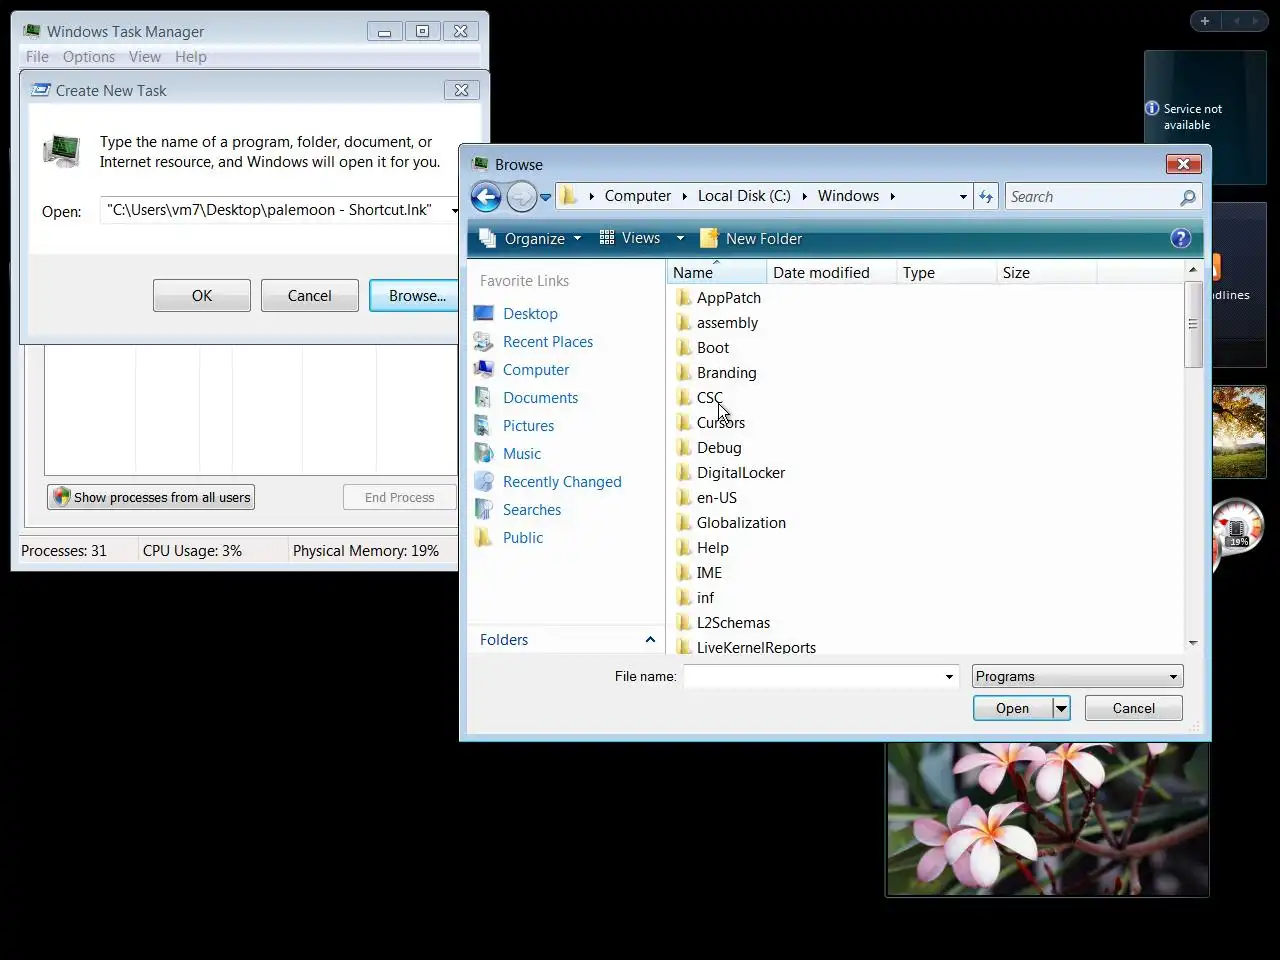
Task: Click Cancel in the Browse dialog
Action: point(1133,708)
